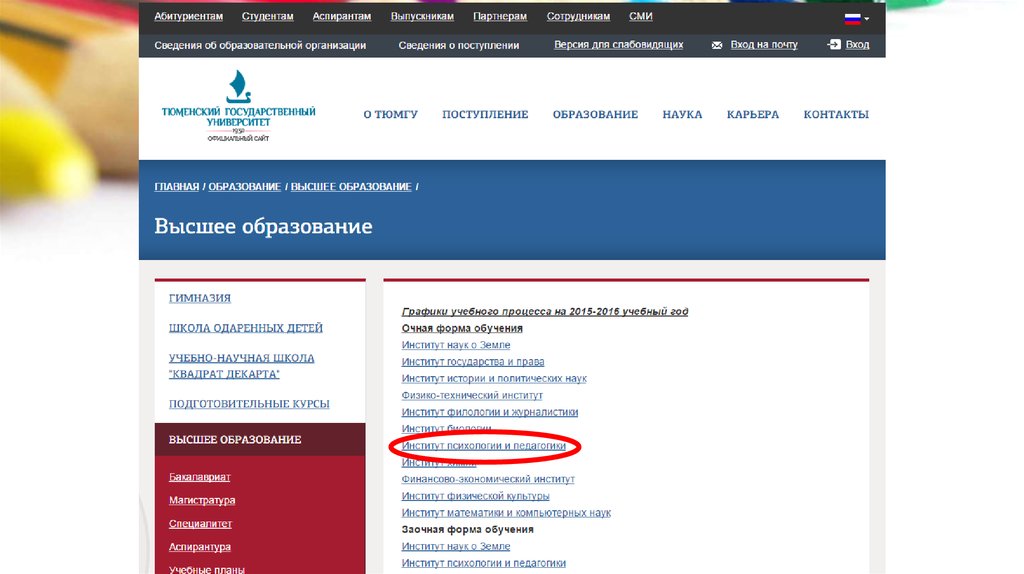Open the КОНТАКТЫ navigation item
Screen dimensions: 1024x574
point(836,115)
